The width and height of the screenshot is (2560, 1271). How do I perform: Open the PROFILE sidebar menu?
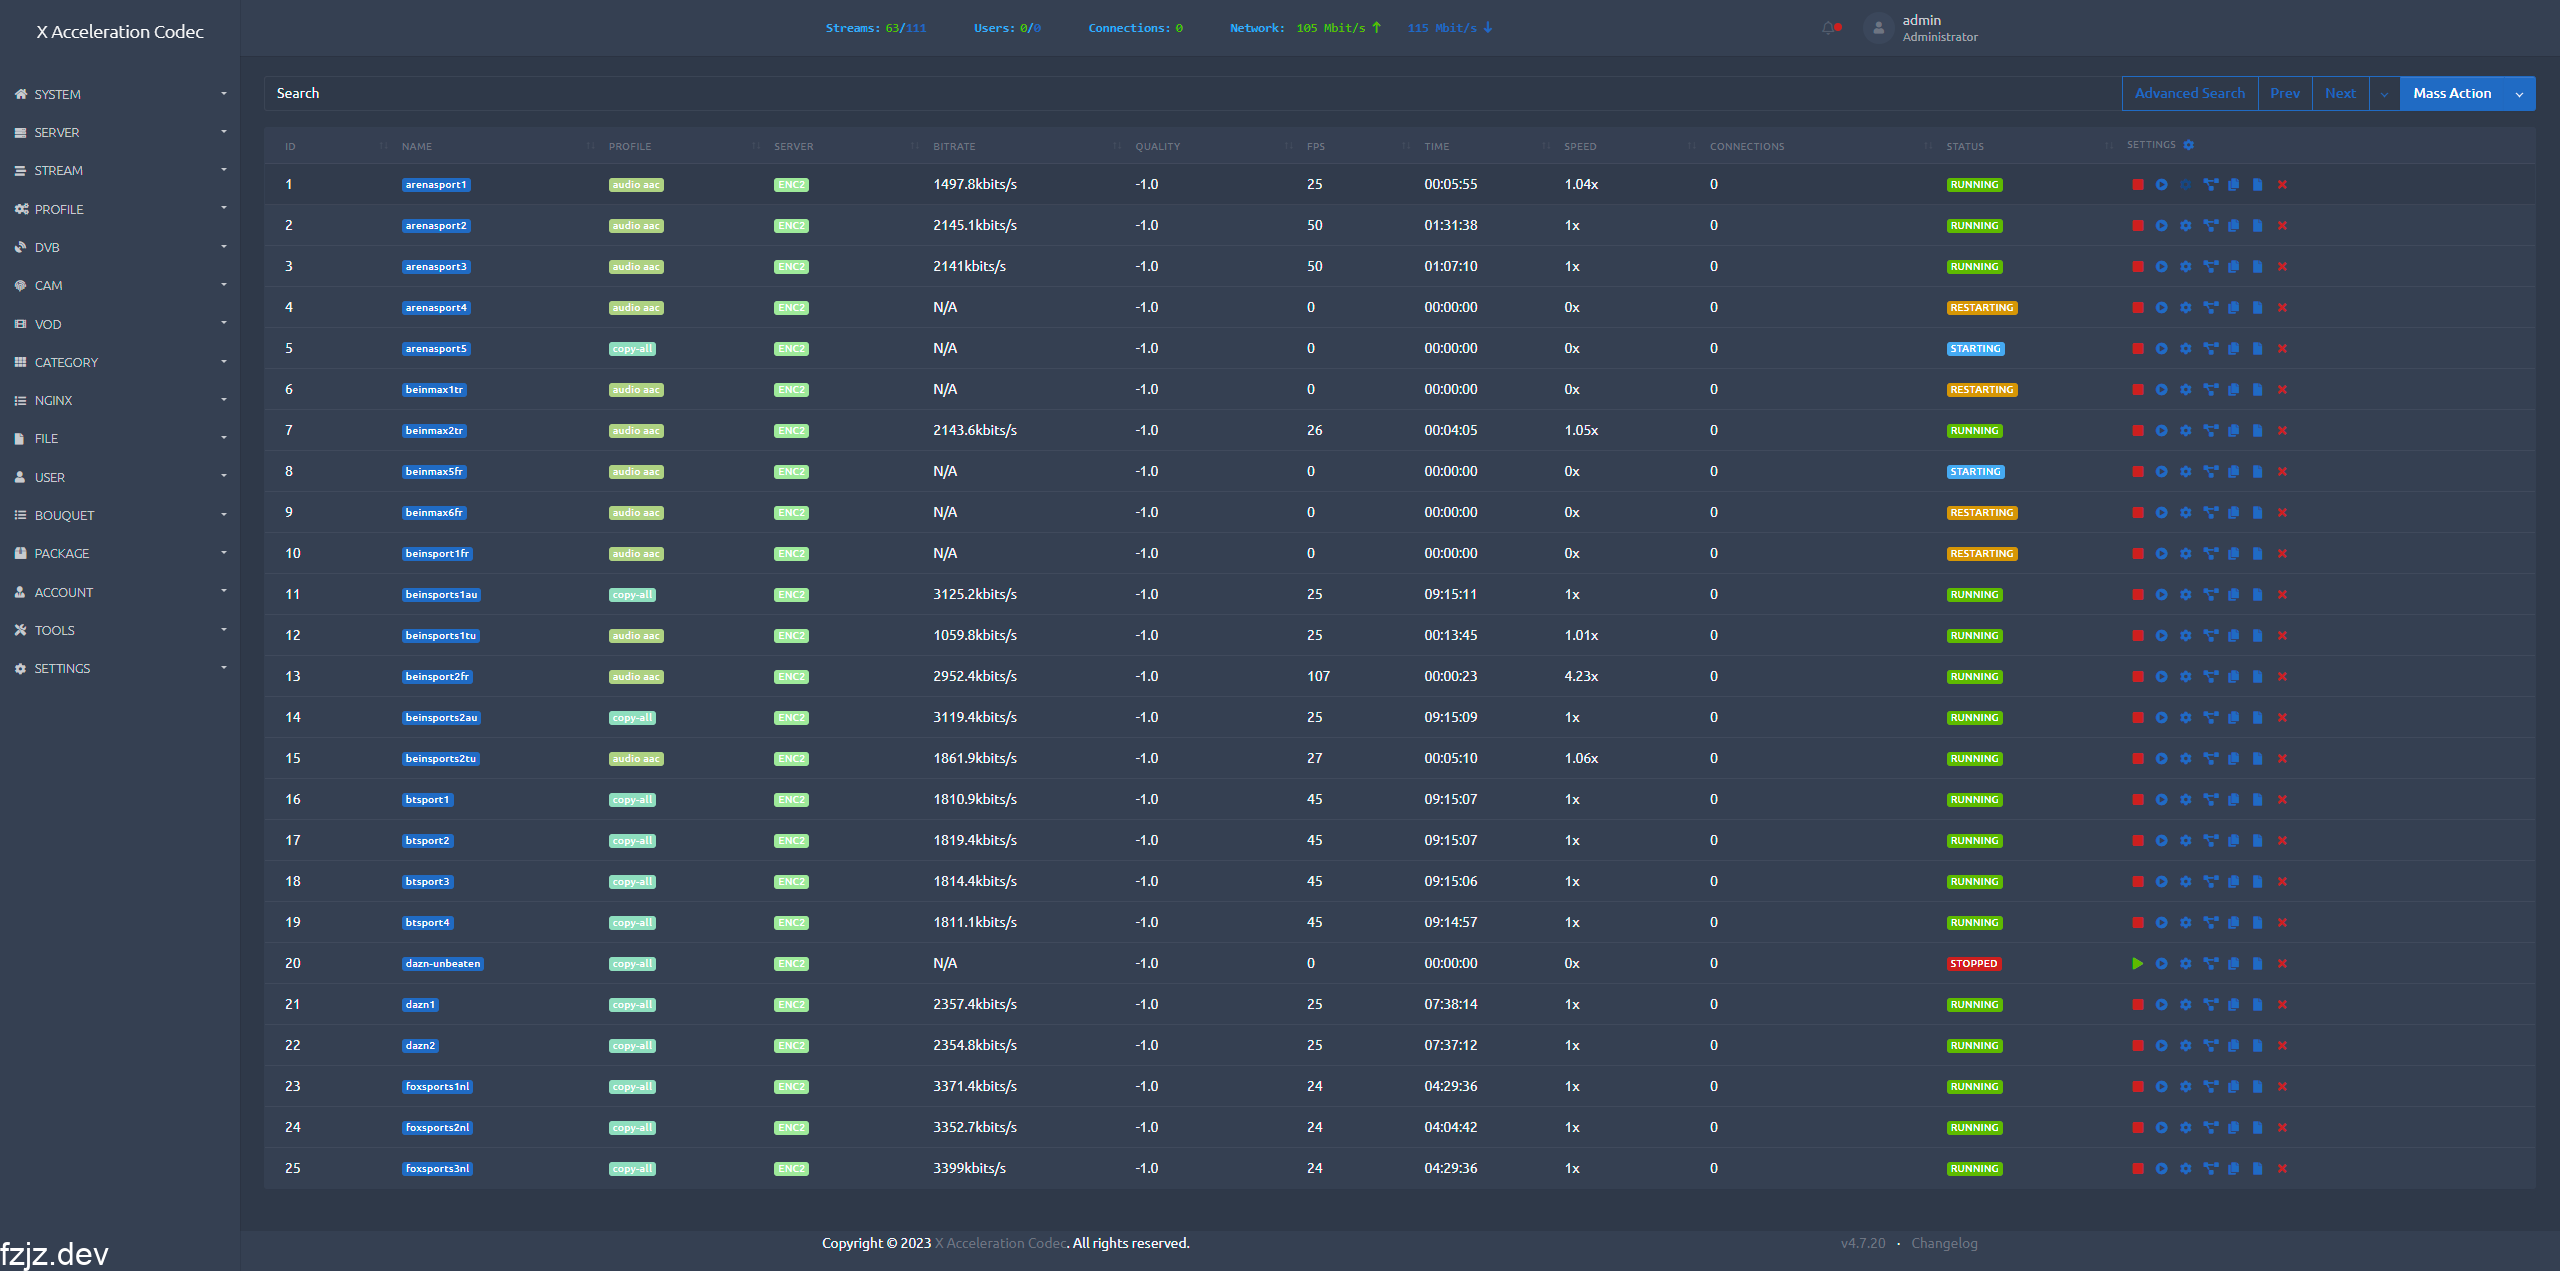[120, 209]
